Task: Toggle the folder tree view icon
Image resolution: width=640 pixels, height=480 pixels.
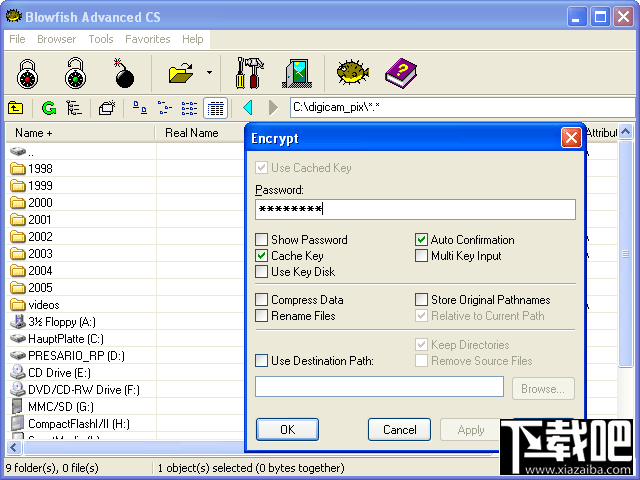Action: pyautogui.click(x=74, y=108)
